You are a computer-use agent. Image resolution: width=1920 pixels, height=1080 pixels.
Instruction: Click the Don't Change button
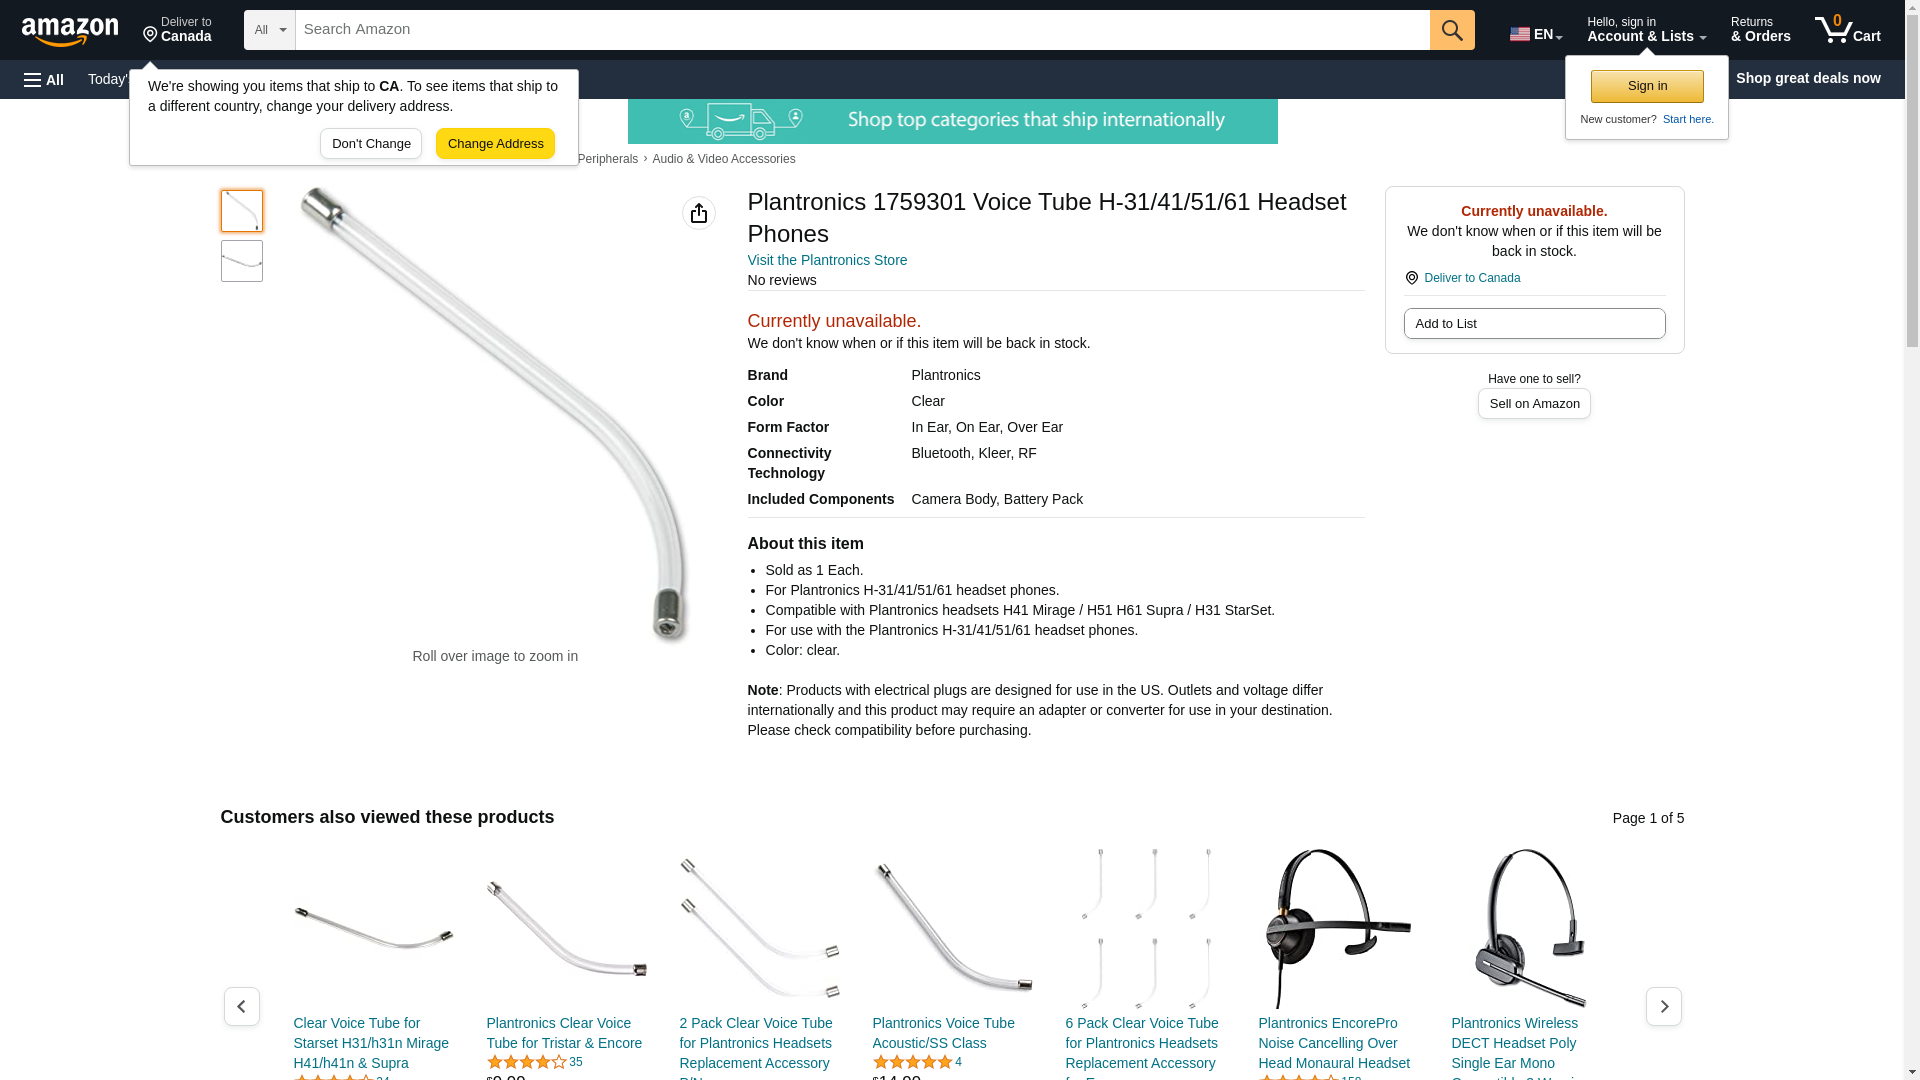(x=371, y=143)
